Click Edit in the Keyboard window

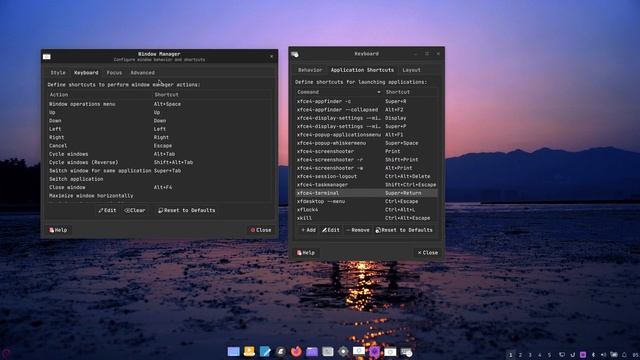(331, 230)
